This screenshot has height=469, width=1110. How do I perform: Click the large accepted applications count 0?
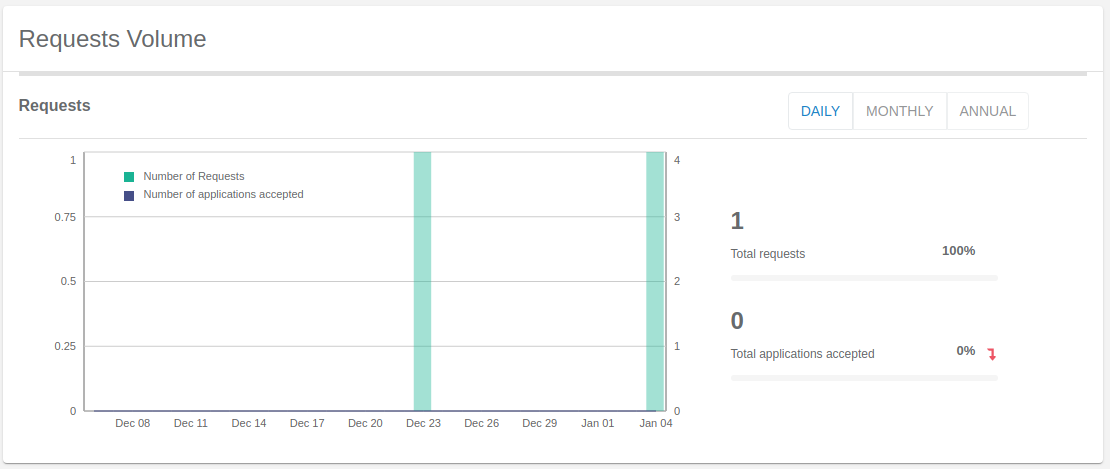tap(737, 320)
